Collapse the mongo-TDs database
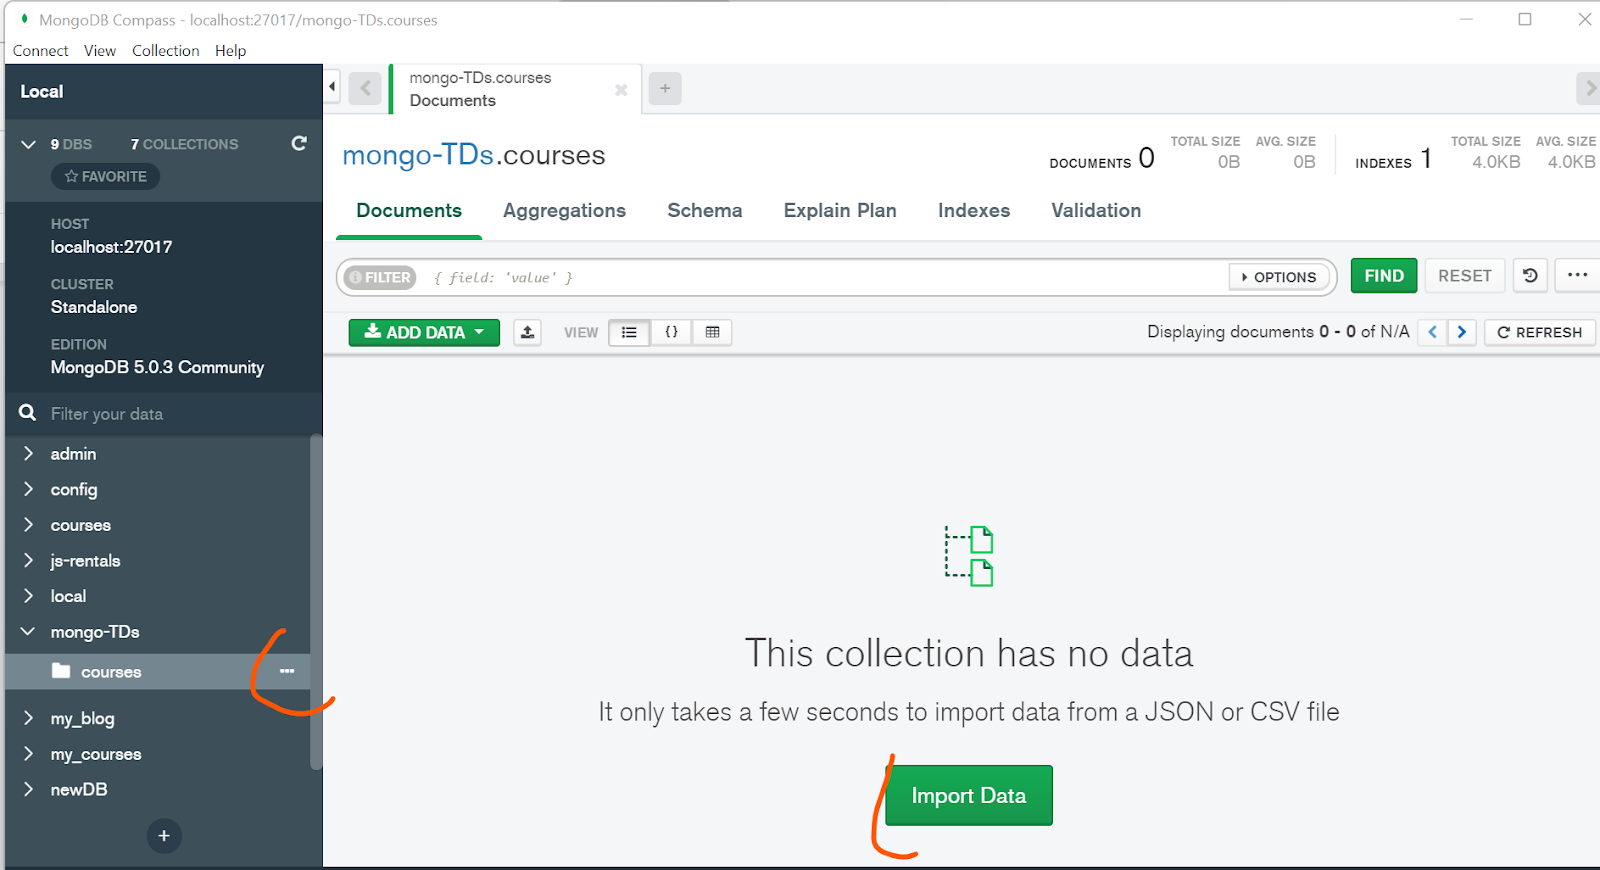 tap(29, 631)
